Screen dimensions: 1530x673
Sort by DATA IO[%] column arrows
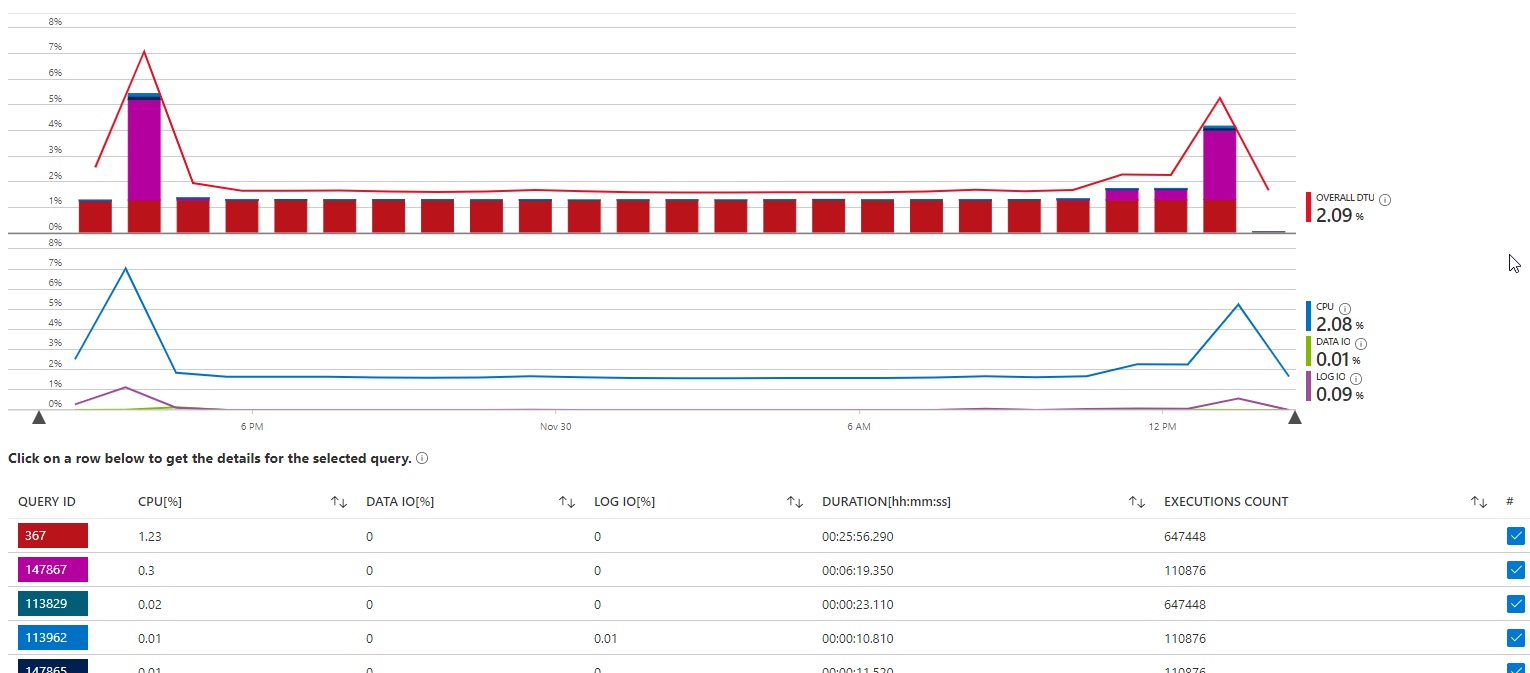567,502
